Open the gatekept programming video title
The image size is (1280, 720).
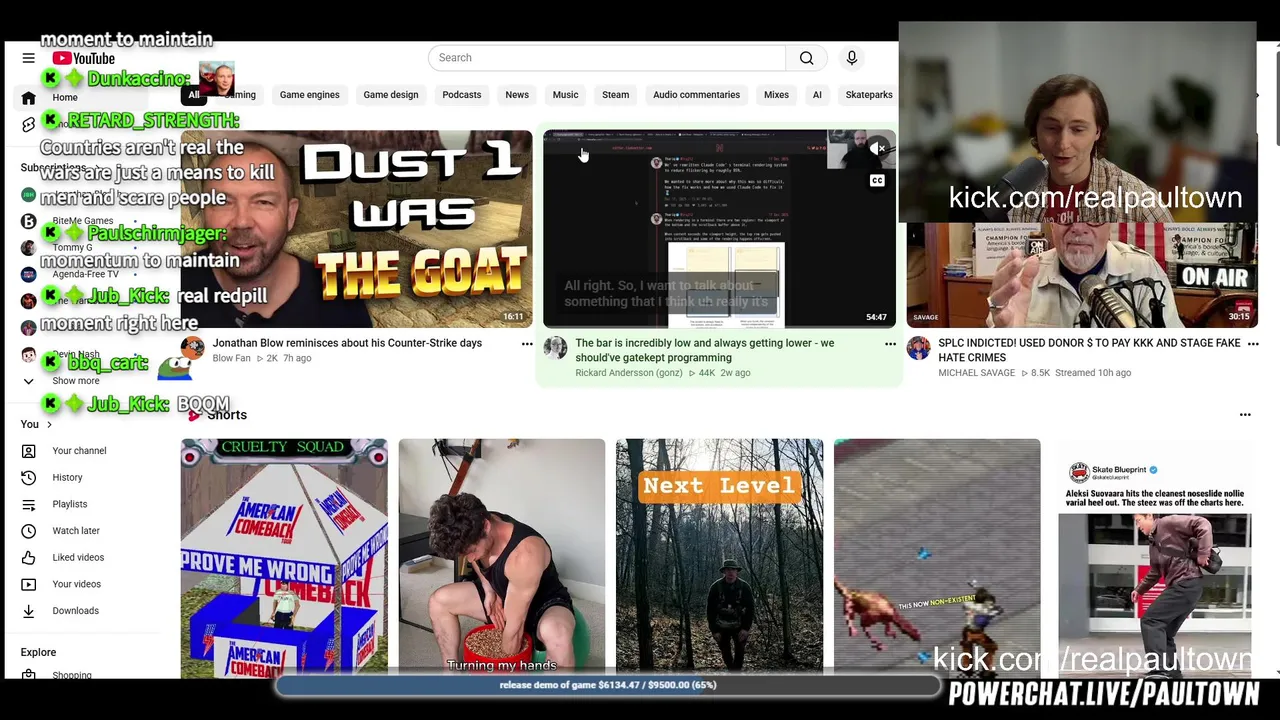[705, 350]
